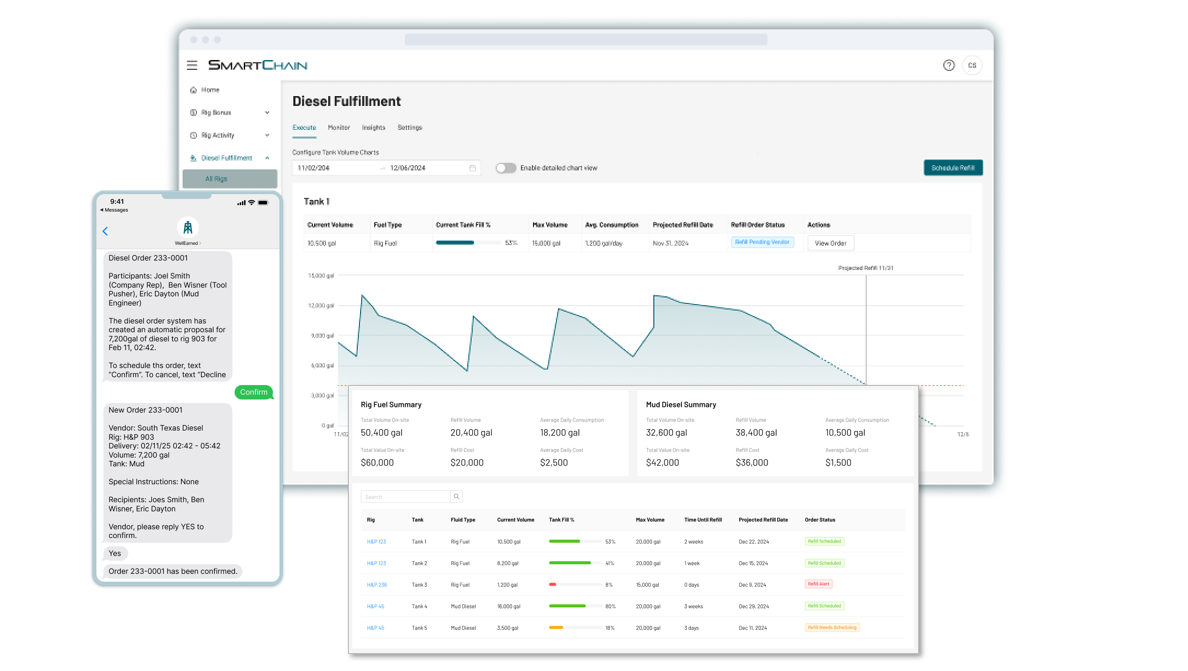This screenshot has width=1188, height=671.
Task: Open the hamburger menu beside SmartChain logo
Action: click(192, 65)
